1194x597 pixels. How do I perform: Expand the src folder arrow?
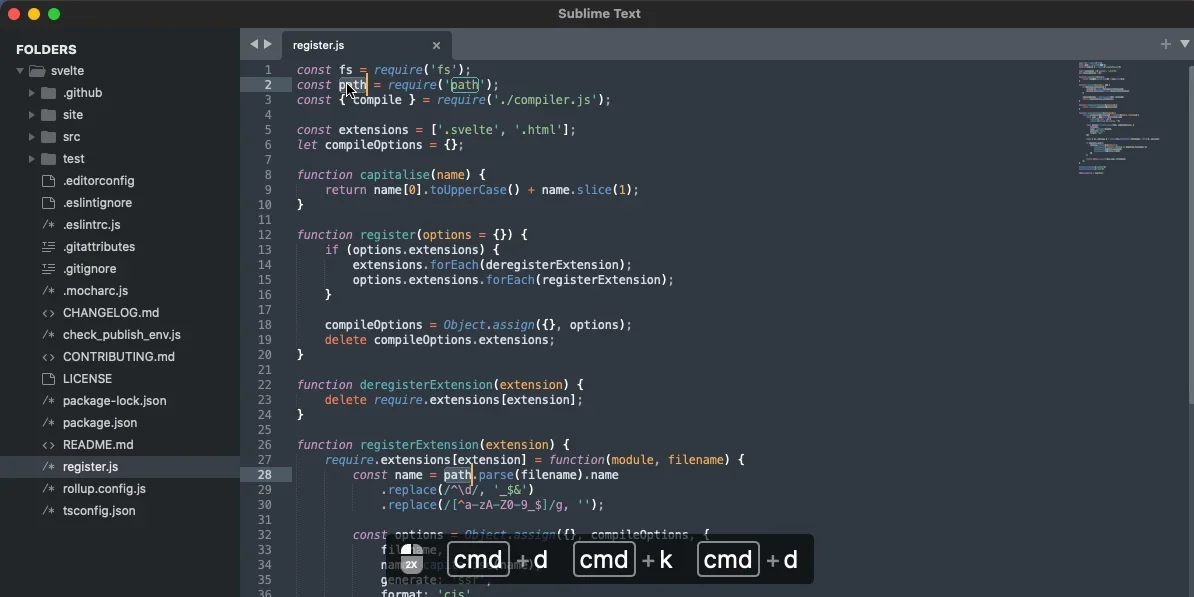(x=31, y=137)
